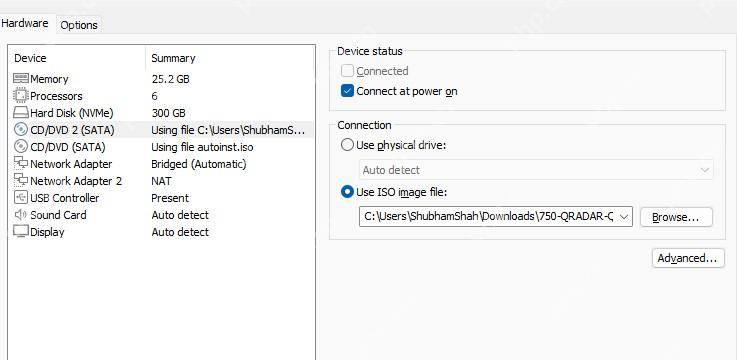Screen dimensions: 737x360
Task: Select the Network Adapter 2 label
Action: [x=76, y=181]
